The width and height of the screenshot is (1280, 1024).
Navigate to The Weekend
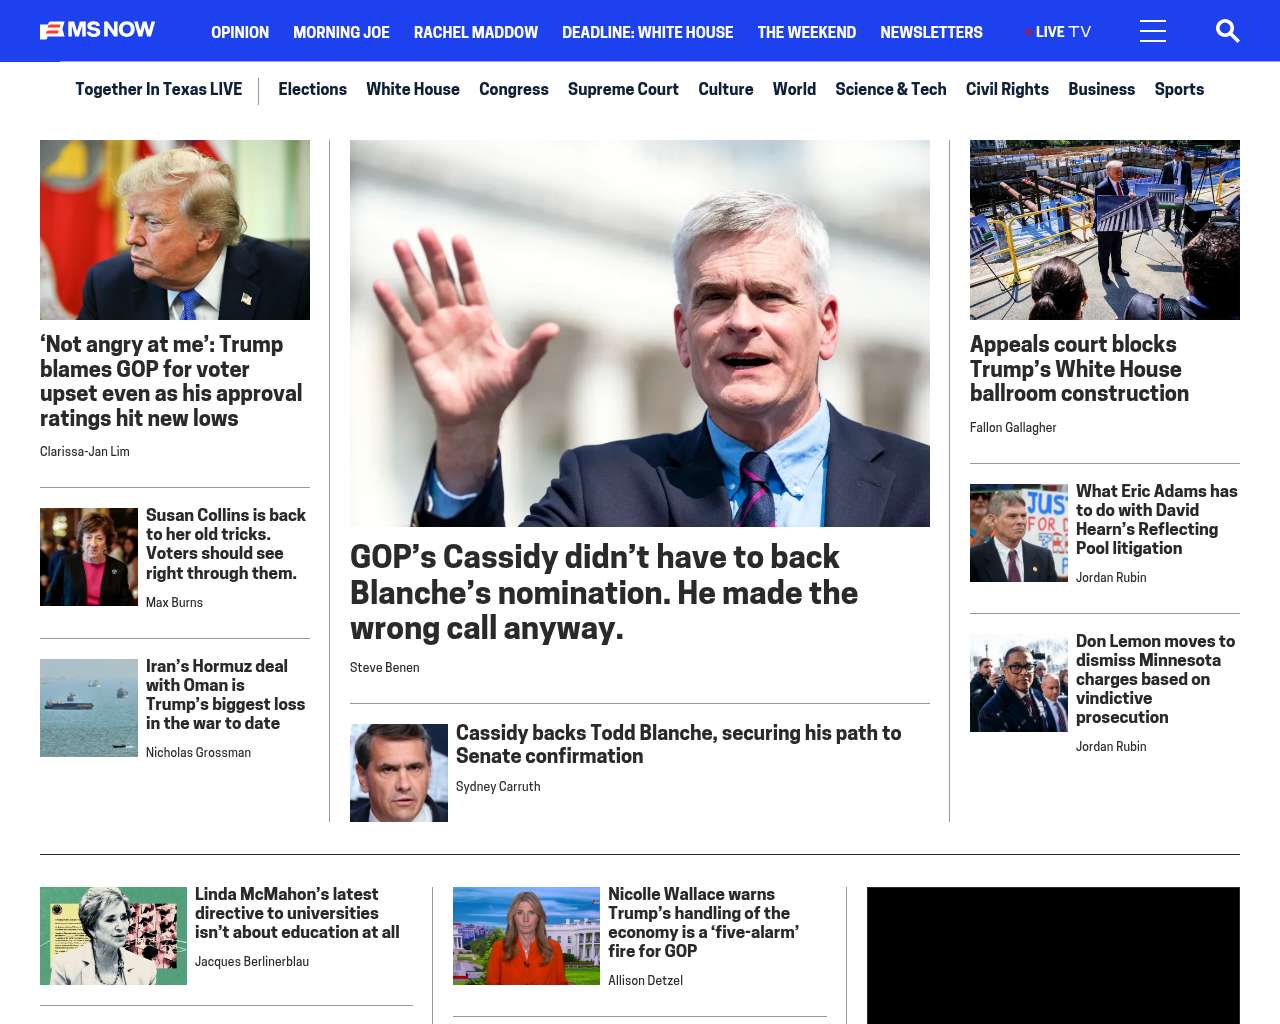point(807,32)
